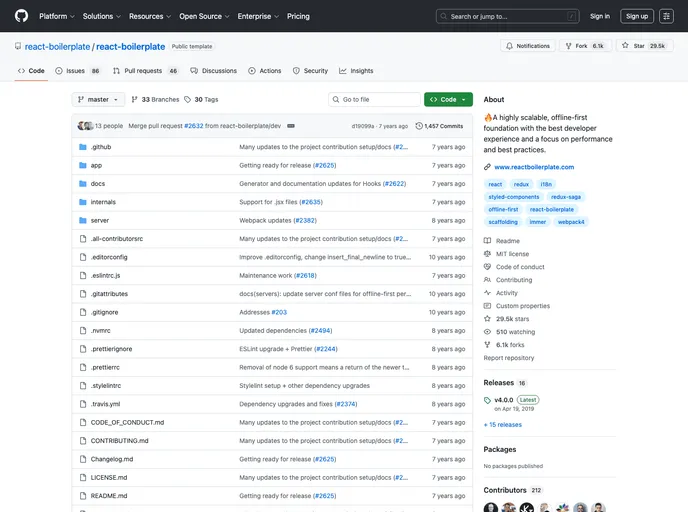Switch to the Issues tab
This screenshot has height=512, width=688.
[77, 71]
